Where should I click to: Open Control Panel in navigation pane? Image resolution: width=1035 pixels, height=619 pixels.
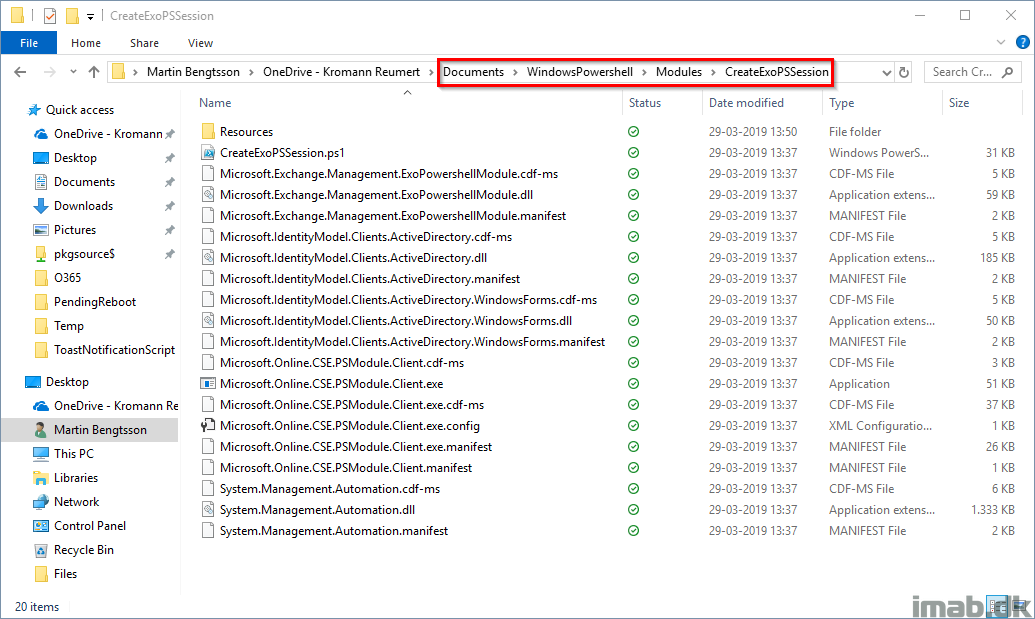pyautogui.click(x=90, y=526)
